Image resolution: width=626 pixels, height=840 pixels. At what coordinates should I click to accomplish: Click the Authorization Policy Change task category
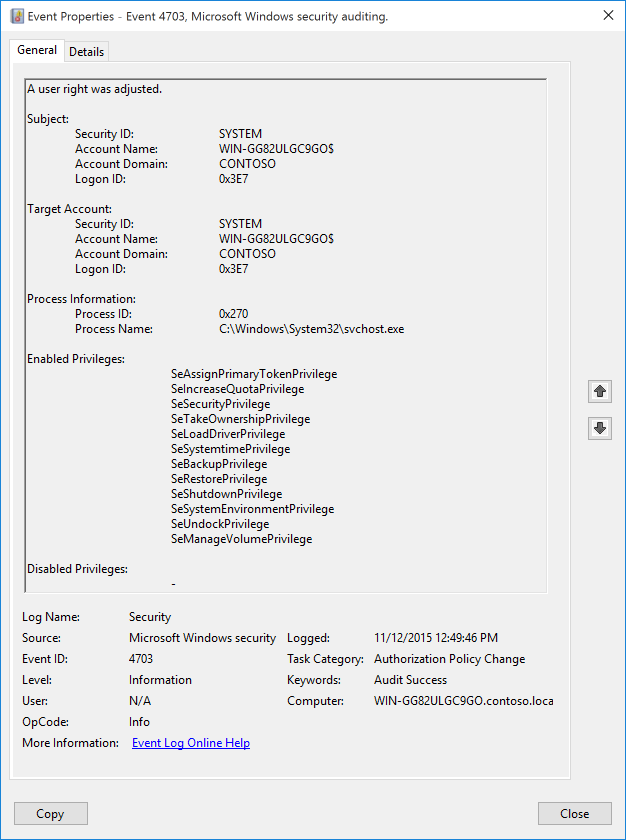(449, 659)
